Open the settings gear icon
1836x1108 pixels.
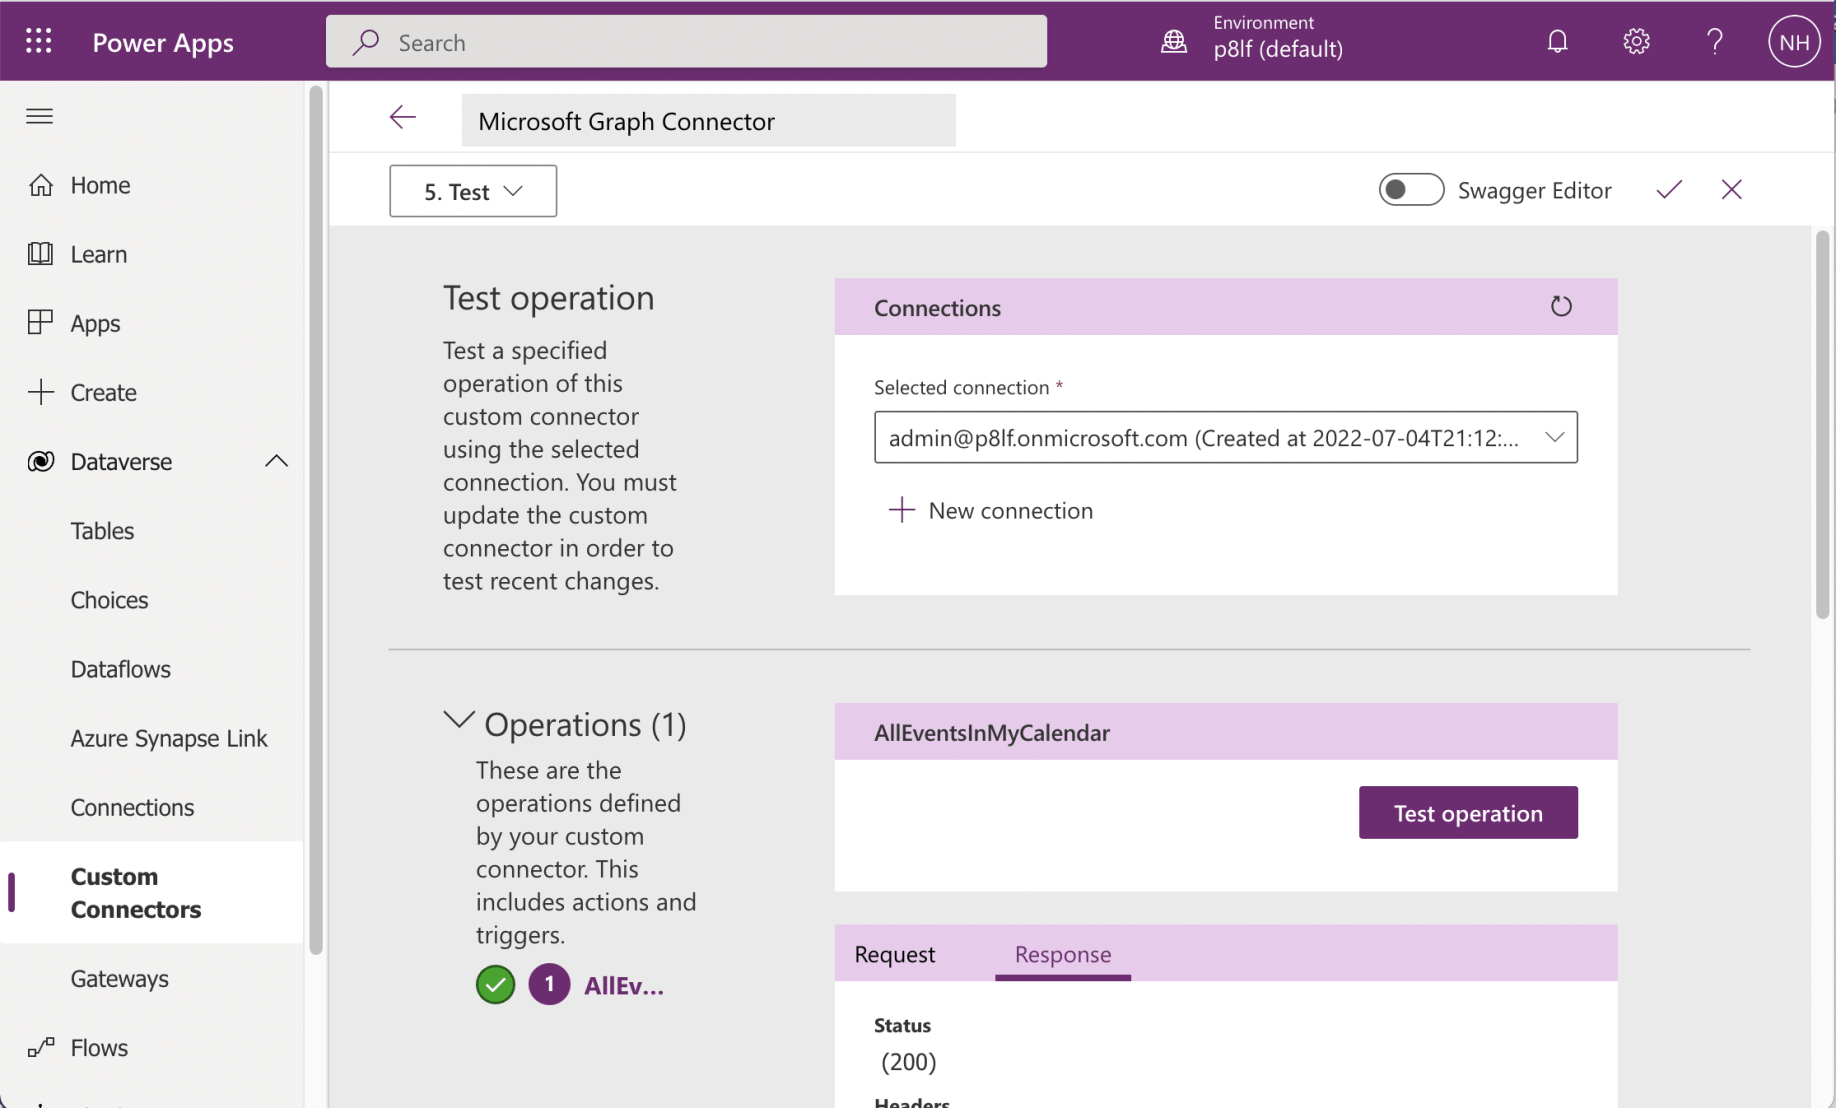pos(1636,41)
